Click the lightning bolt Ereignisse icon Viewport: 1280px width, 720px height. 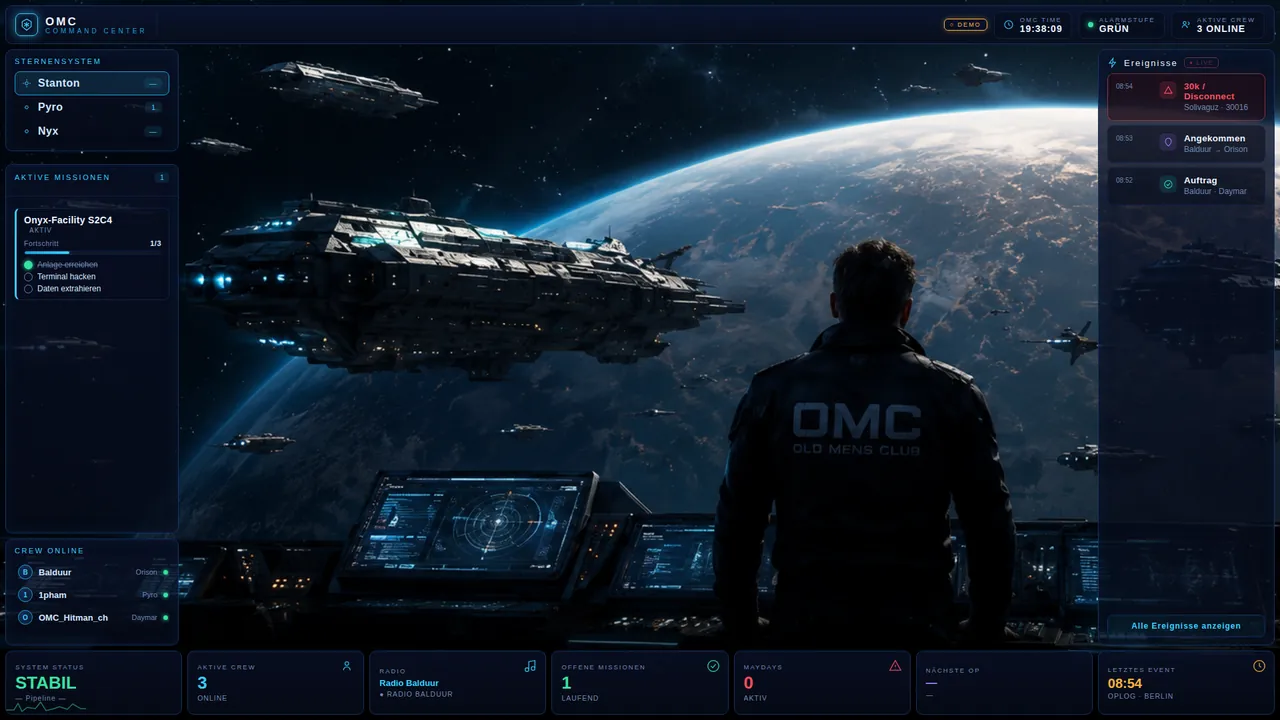tap(1112, 63)
